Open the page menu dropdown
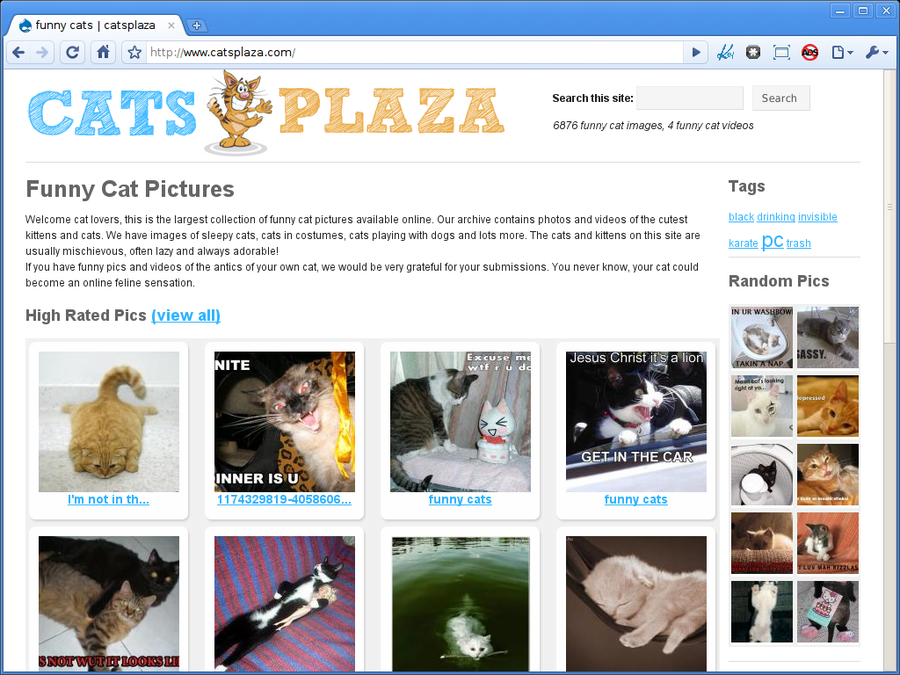900x675 pixels. pyautogui.click(x=842, y=53)
